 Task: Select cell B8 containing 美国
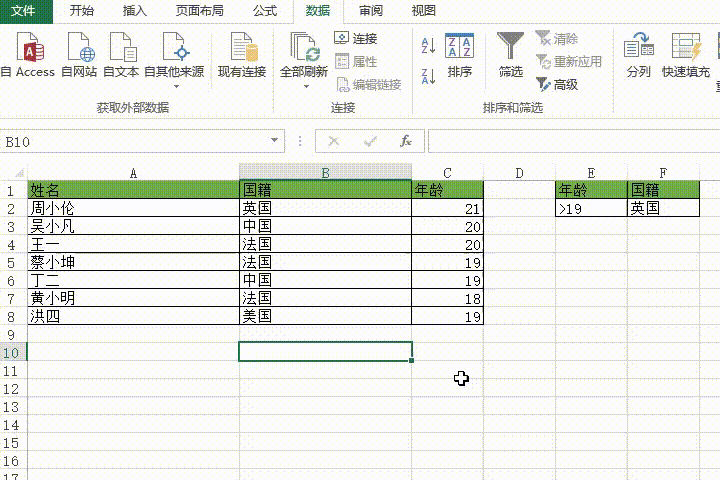(325, 316)
